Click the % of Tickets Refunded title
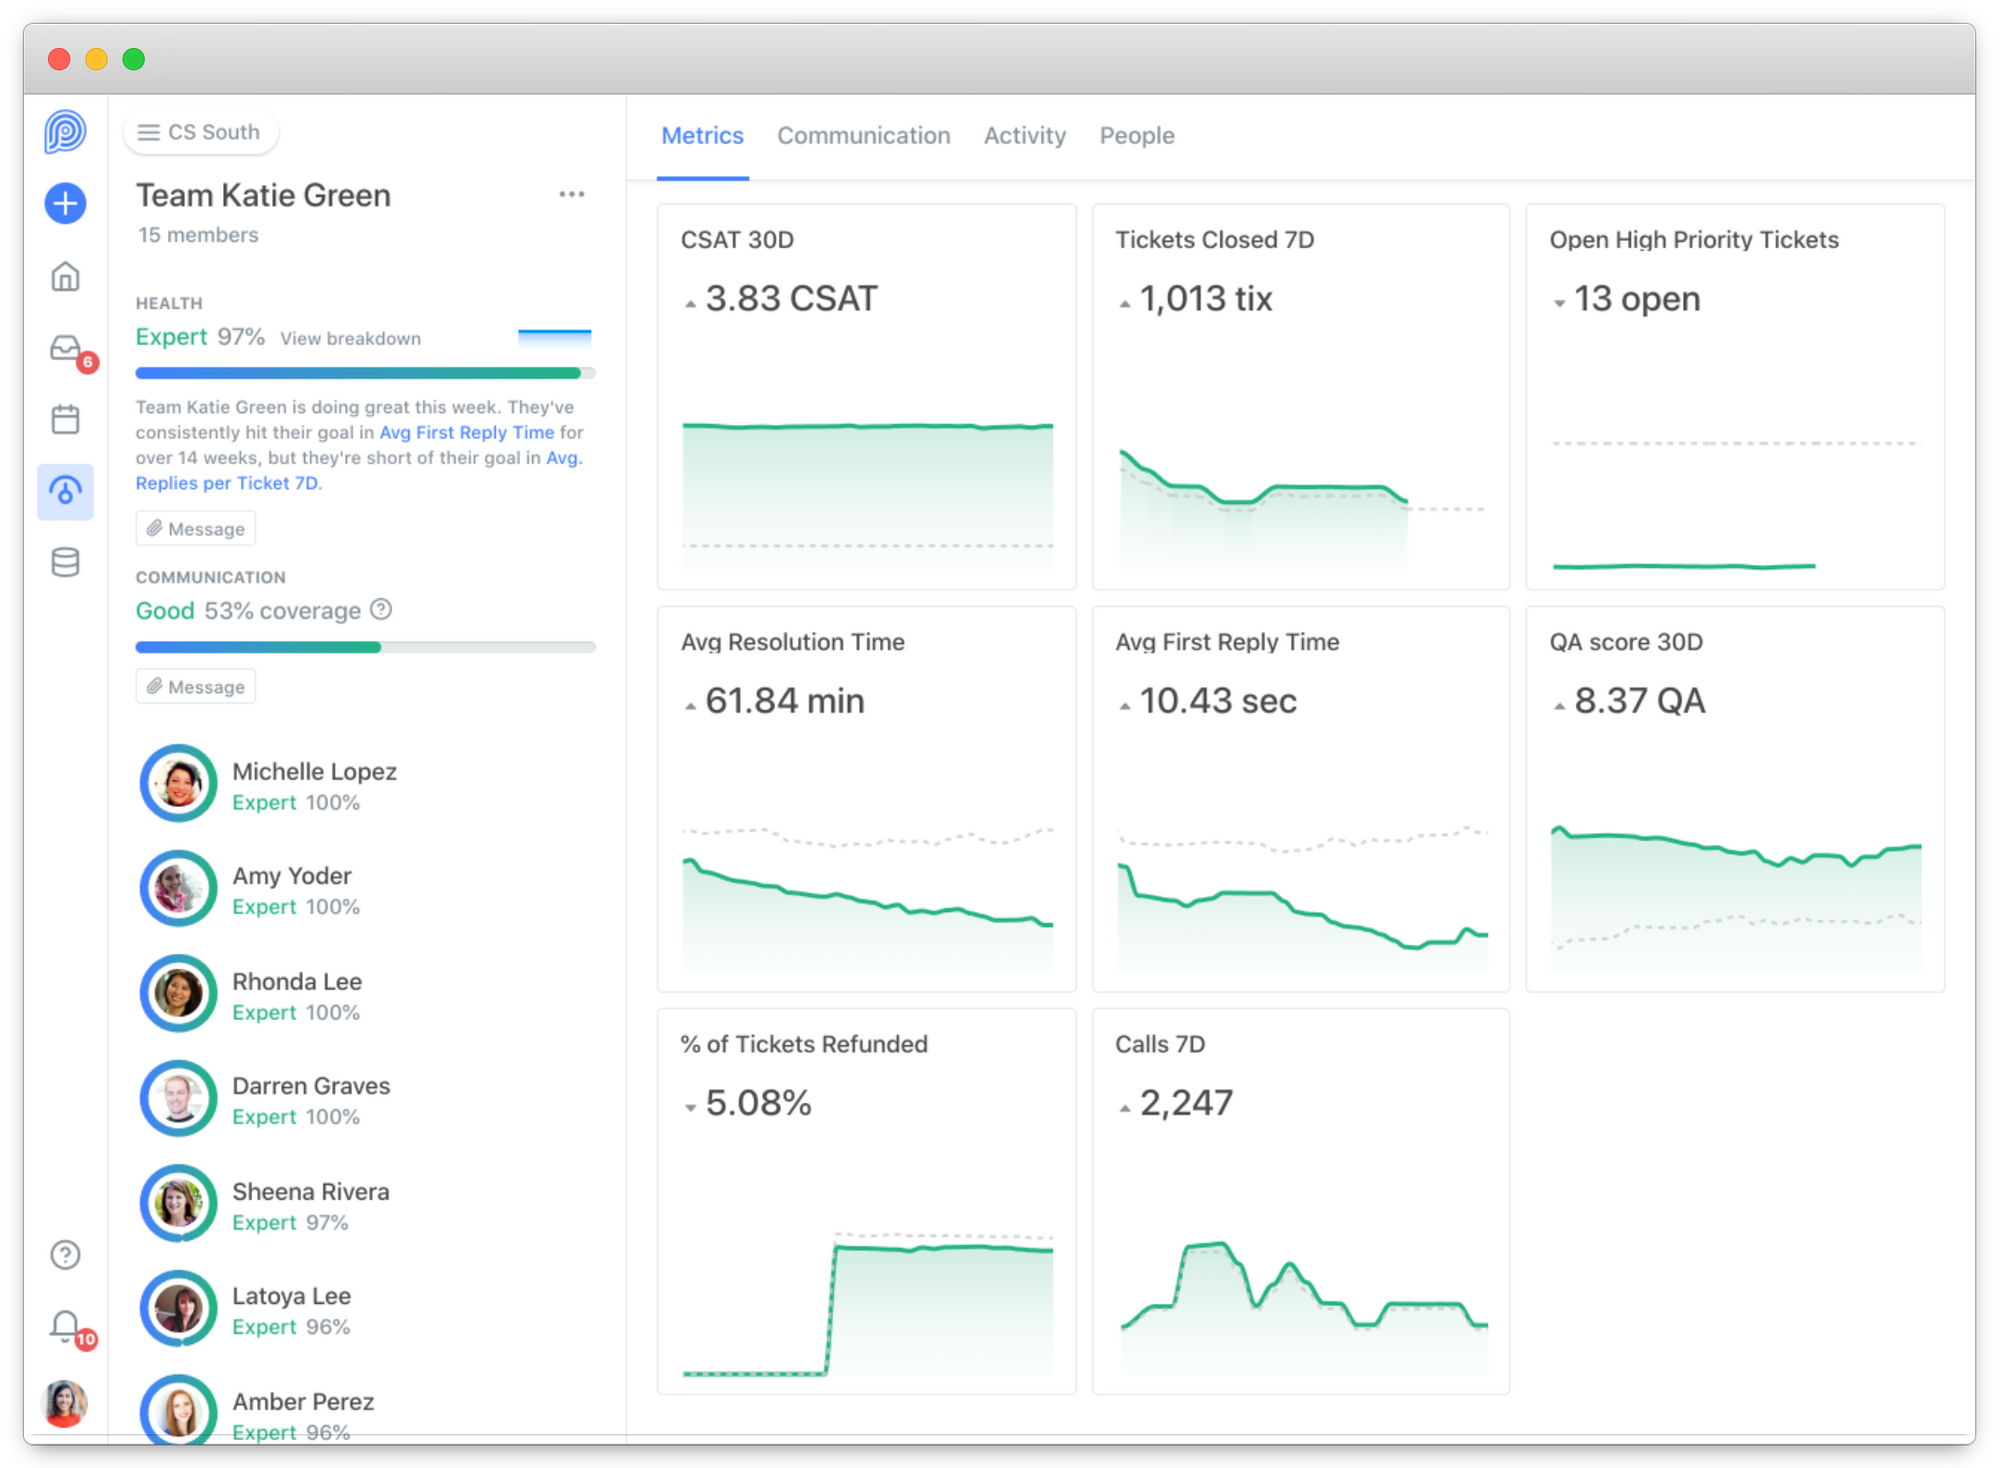 tap(804, 1044)
